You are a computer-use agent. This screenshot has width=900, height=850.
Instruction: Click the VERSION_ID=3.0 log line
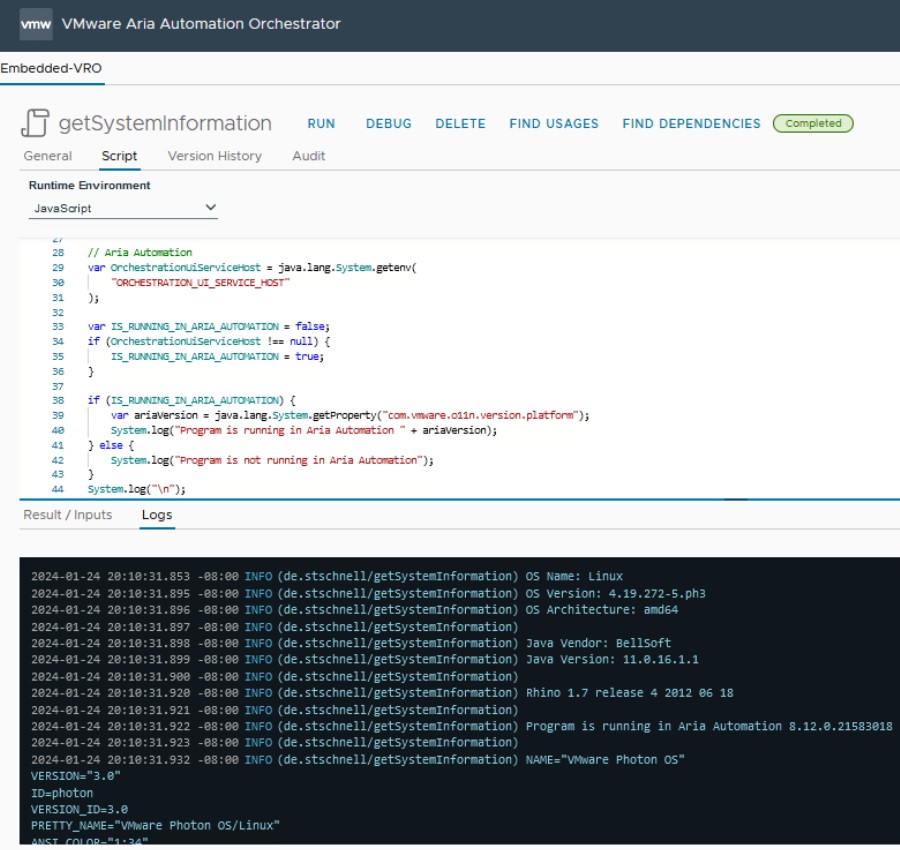coord(79,809)
